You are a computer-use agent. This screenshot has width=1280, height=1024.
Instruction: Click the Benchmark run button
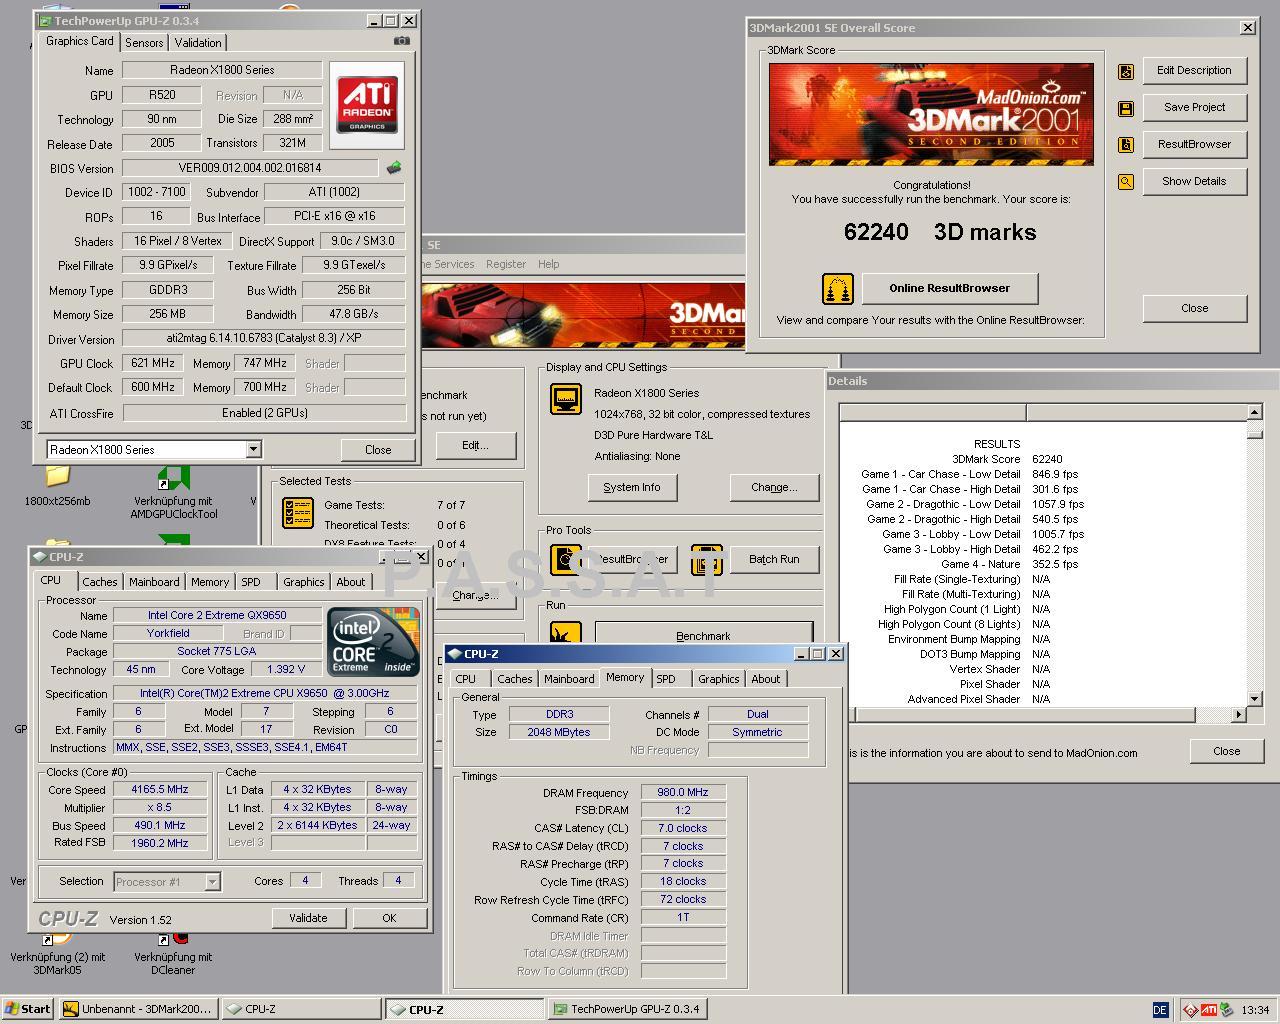point(703,636)
